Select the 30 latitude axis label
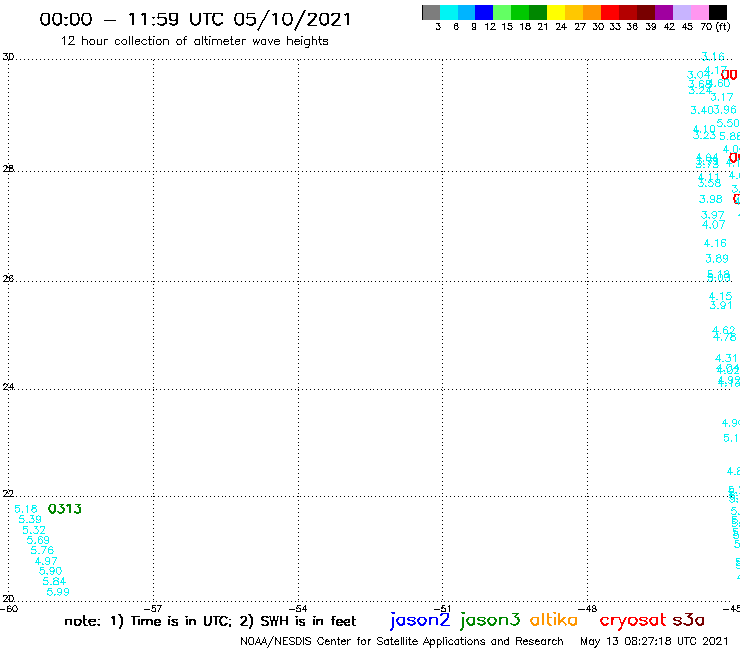 8,57
